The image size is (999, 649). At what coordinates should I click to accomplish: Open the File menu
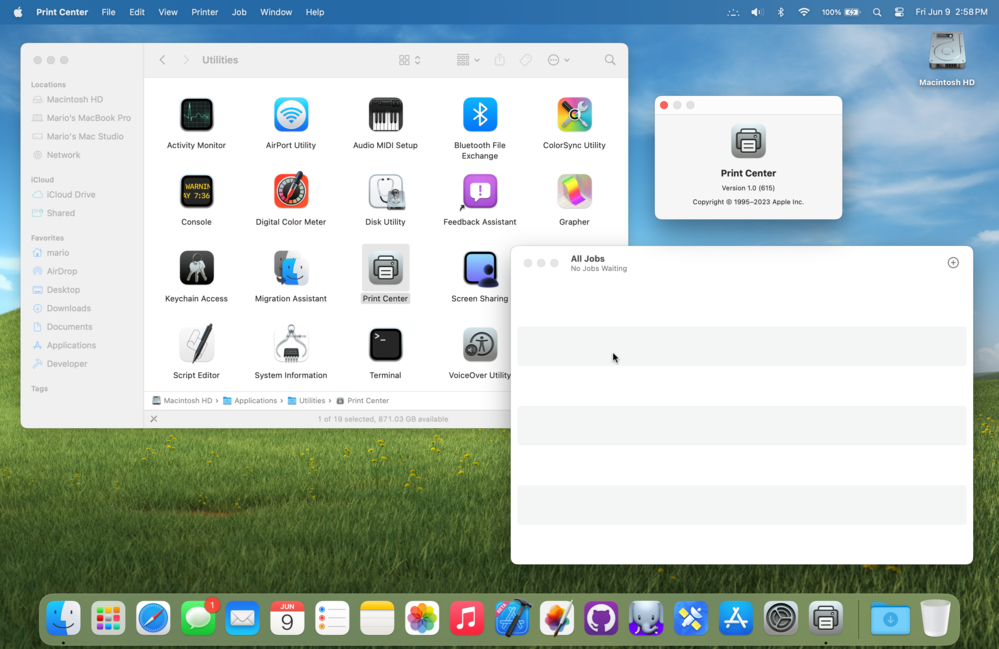click(x=108, y=12)
